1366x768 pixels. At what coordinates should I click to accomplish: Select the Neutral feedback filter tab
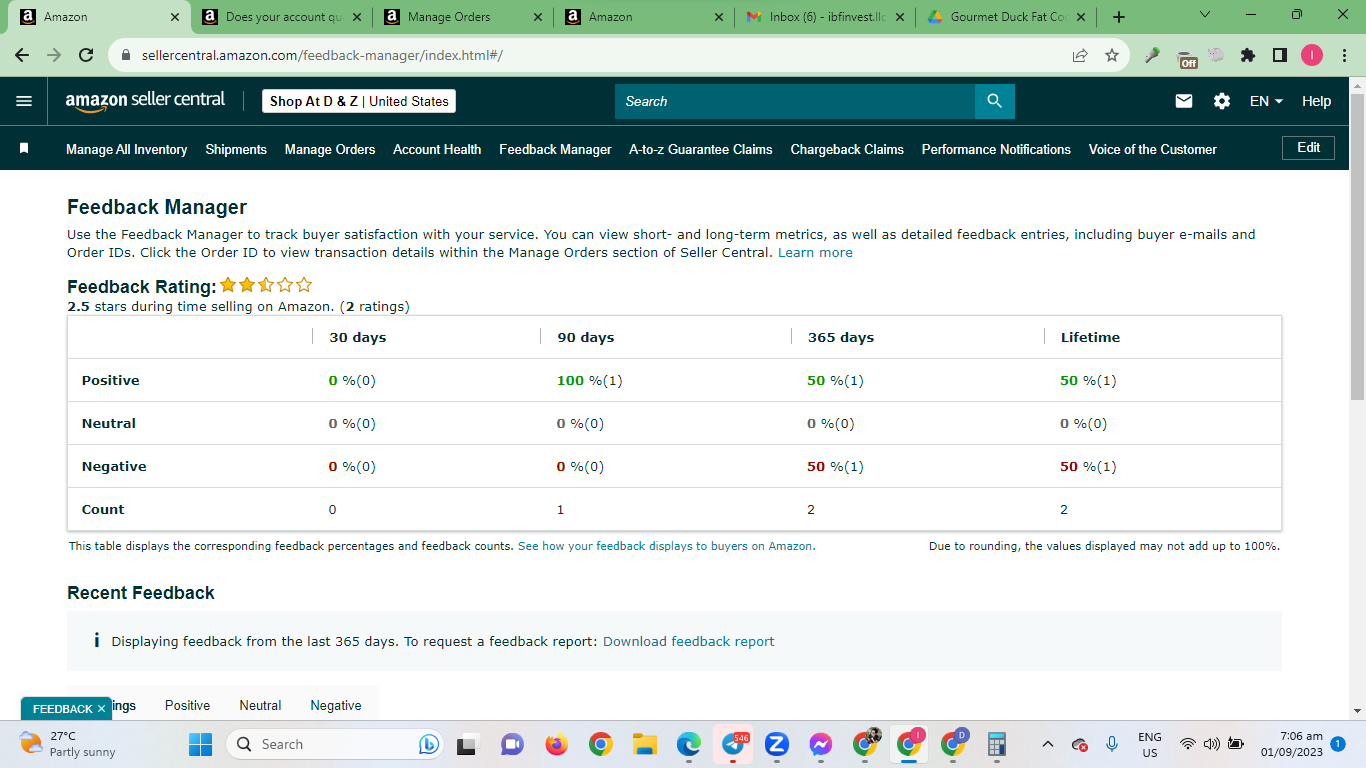point(260,705)
